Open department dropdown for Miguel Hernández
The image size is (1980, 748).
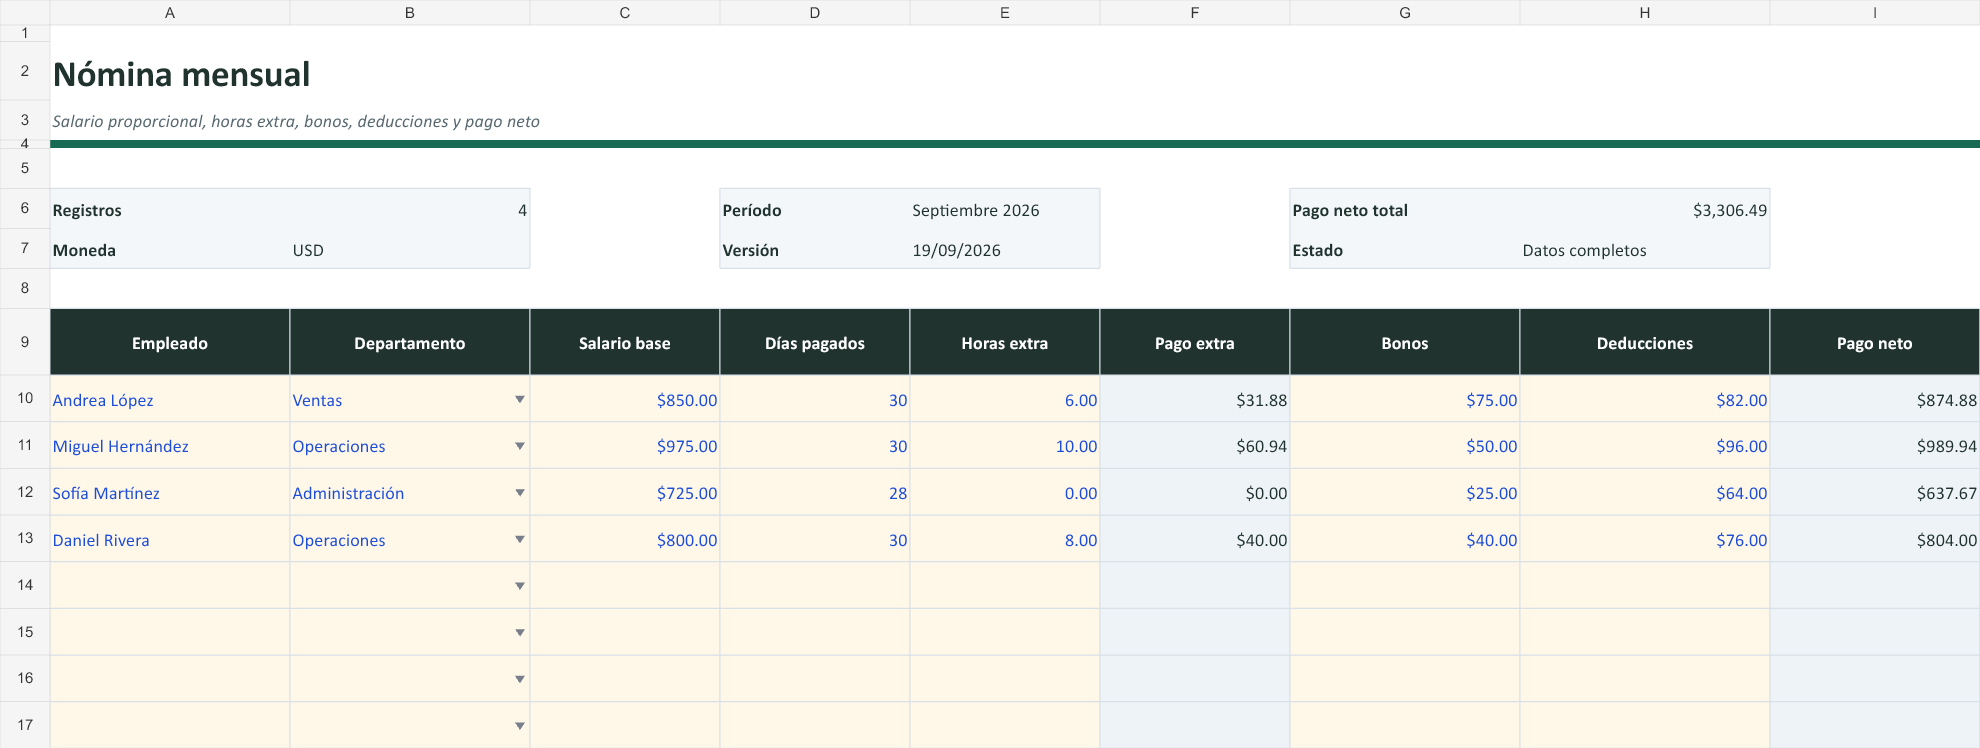click(519, 446)
